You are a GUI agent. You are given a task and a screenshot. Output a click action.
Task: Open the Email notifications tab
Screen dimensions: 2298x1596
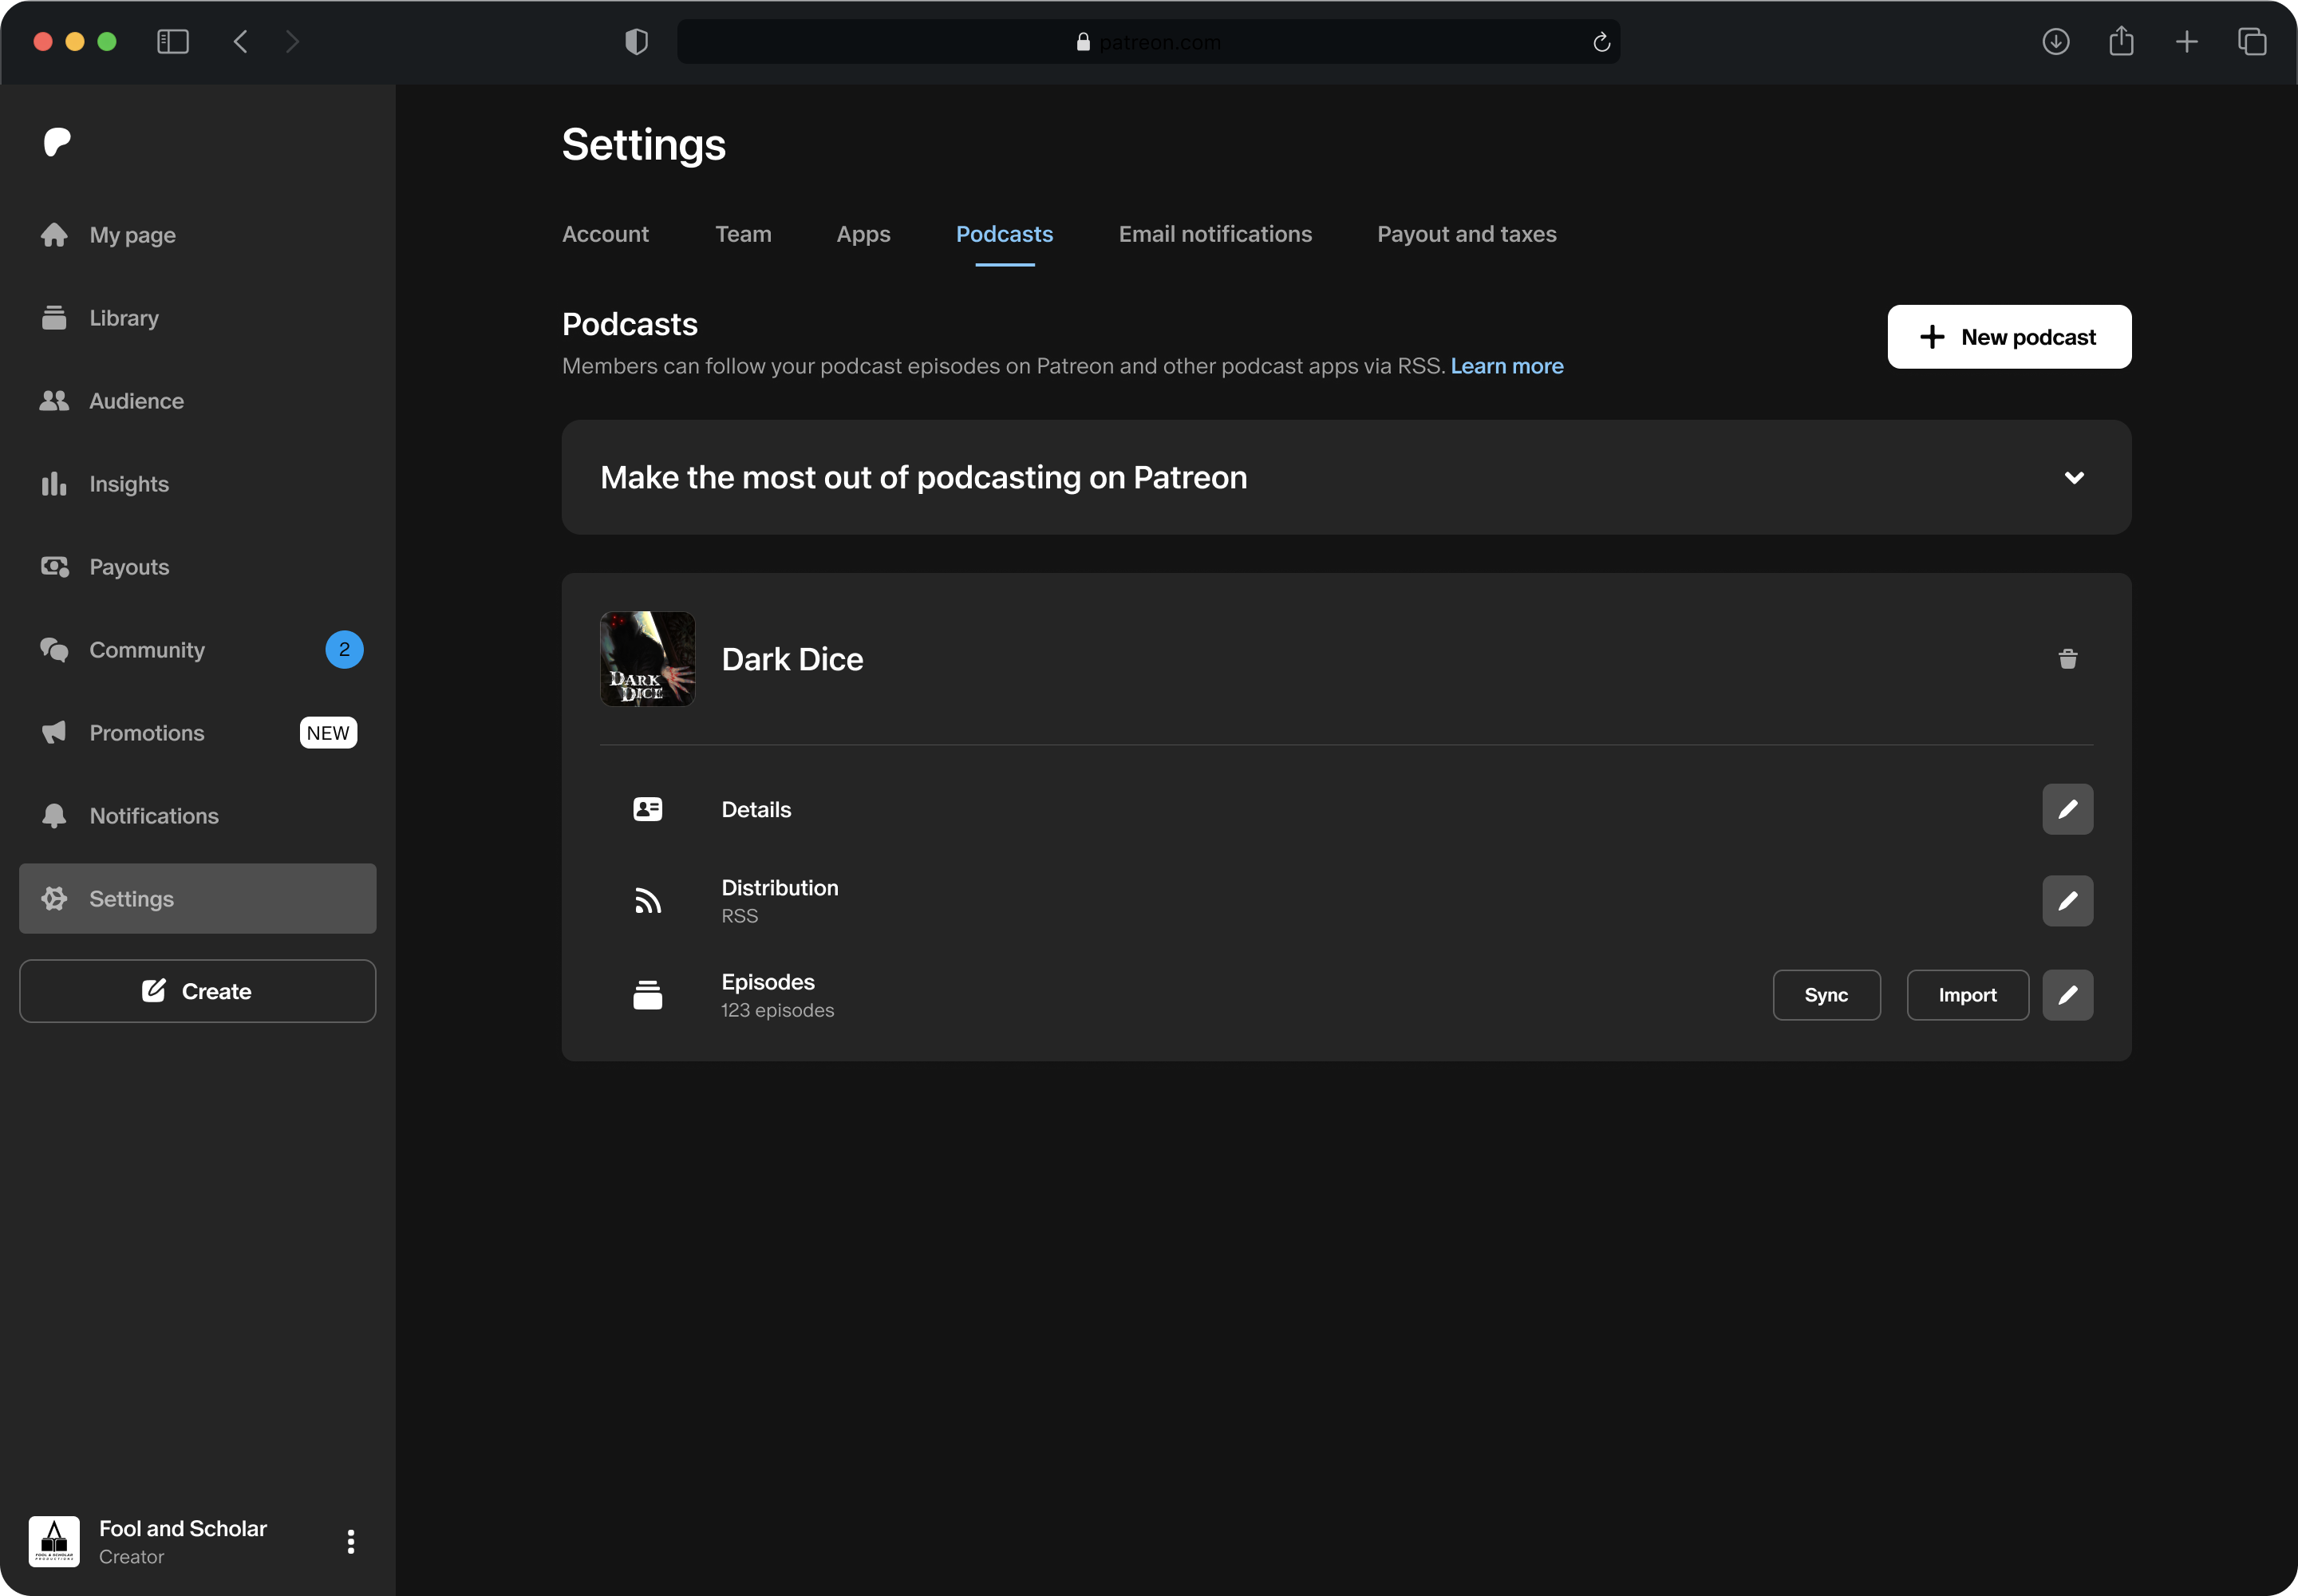click(1215, 234)
